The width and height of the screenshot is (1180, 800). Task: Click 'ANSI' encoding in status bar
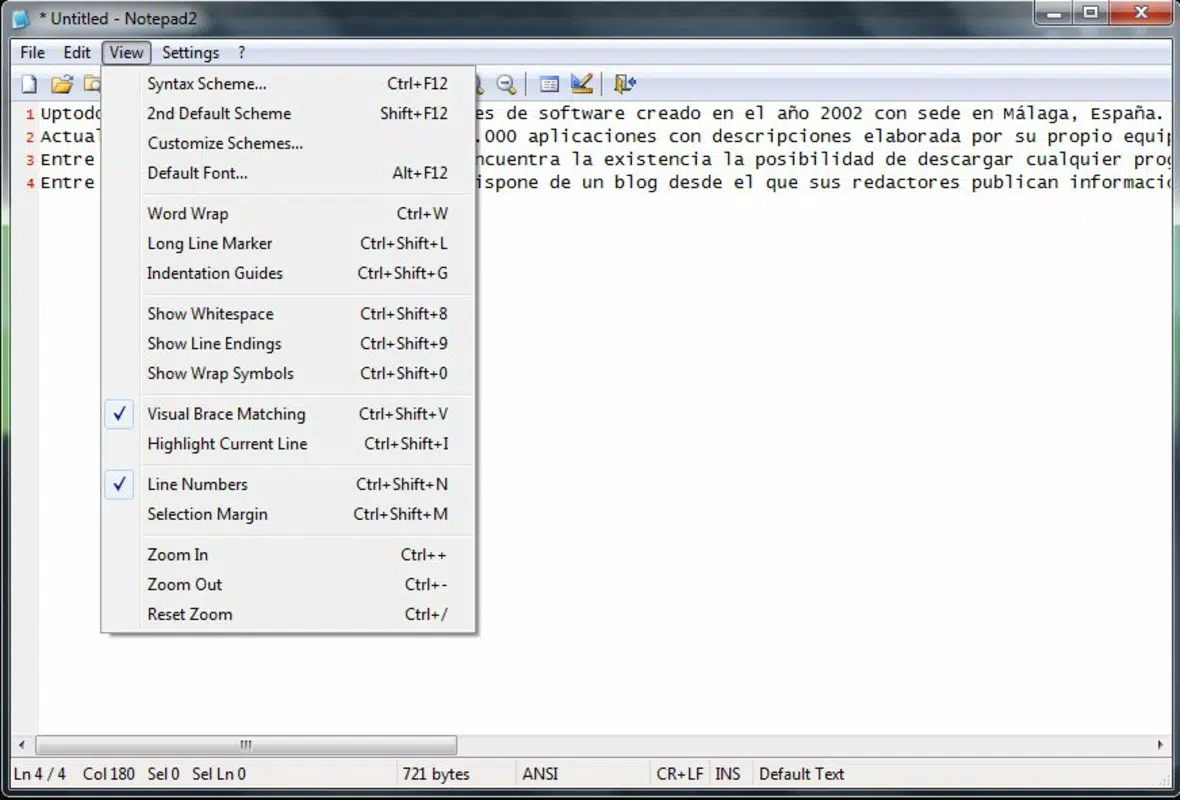pyautogui.click(x=540, y=774)
